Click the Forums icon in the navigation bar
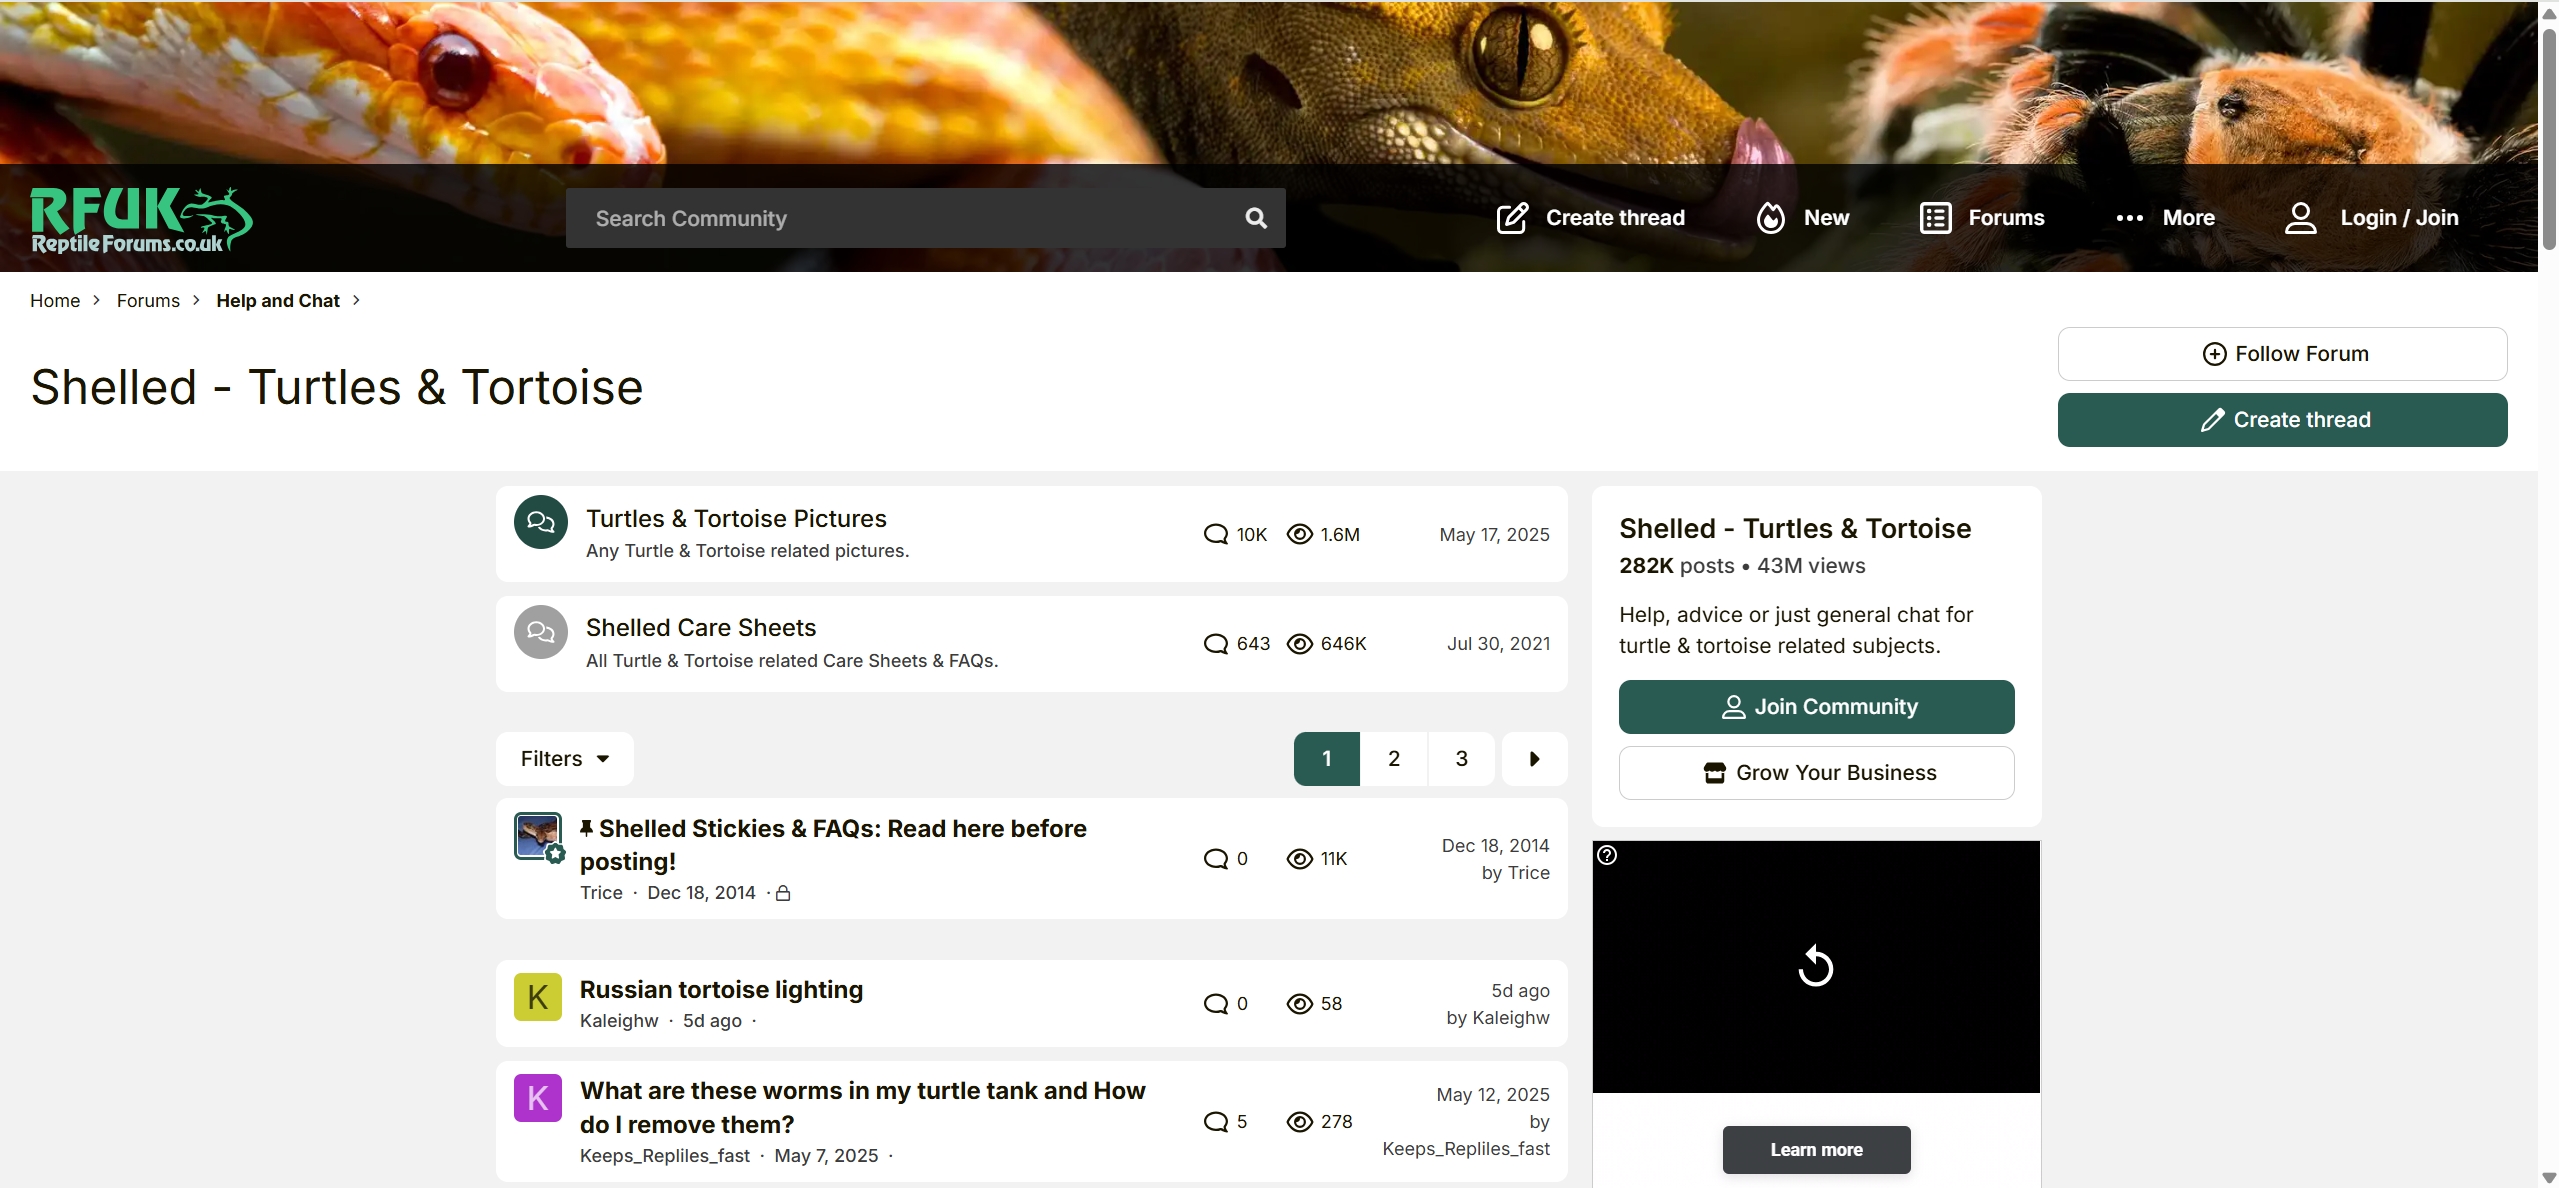 coord(1935,217)
